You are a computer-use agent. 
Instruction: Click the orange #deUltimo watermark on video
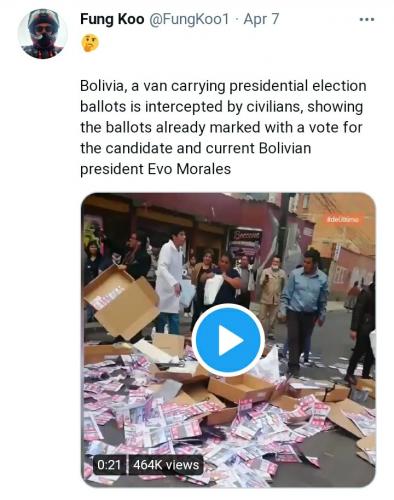[x=343, y=220]
